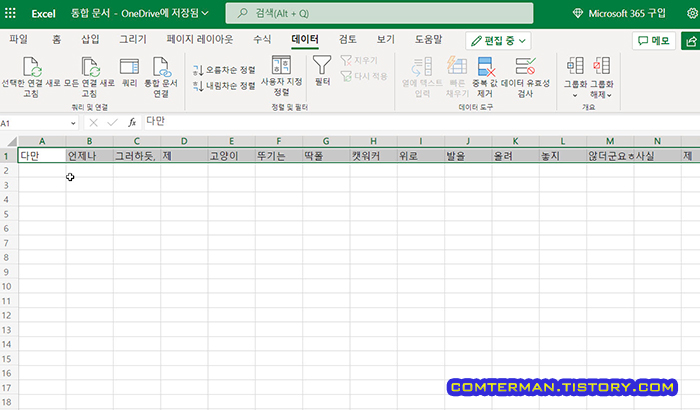Click 빠른 채우기 flash fill

point(457,77)
